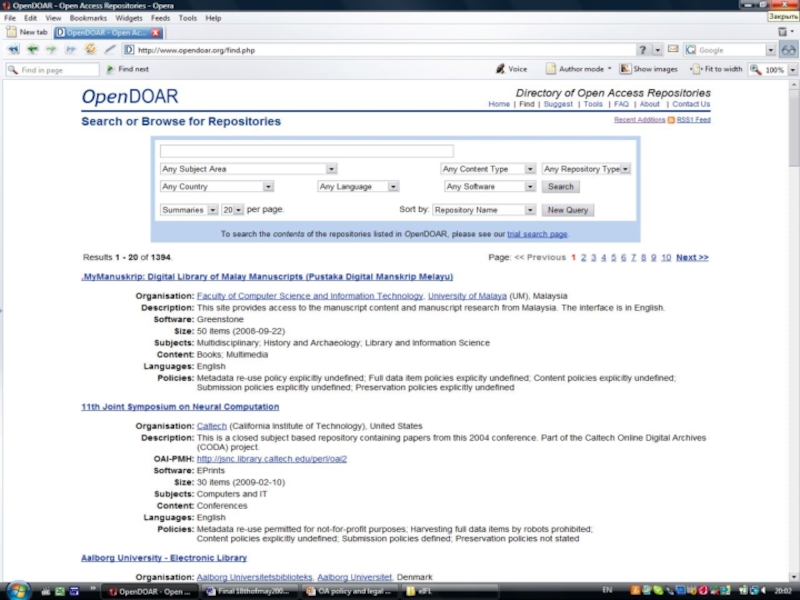Click the Google search engine icon
The image size is (800, 600).
pyautogui.click(x=691, y=49)
